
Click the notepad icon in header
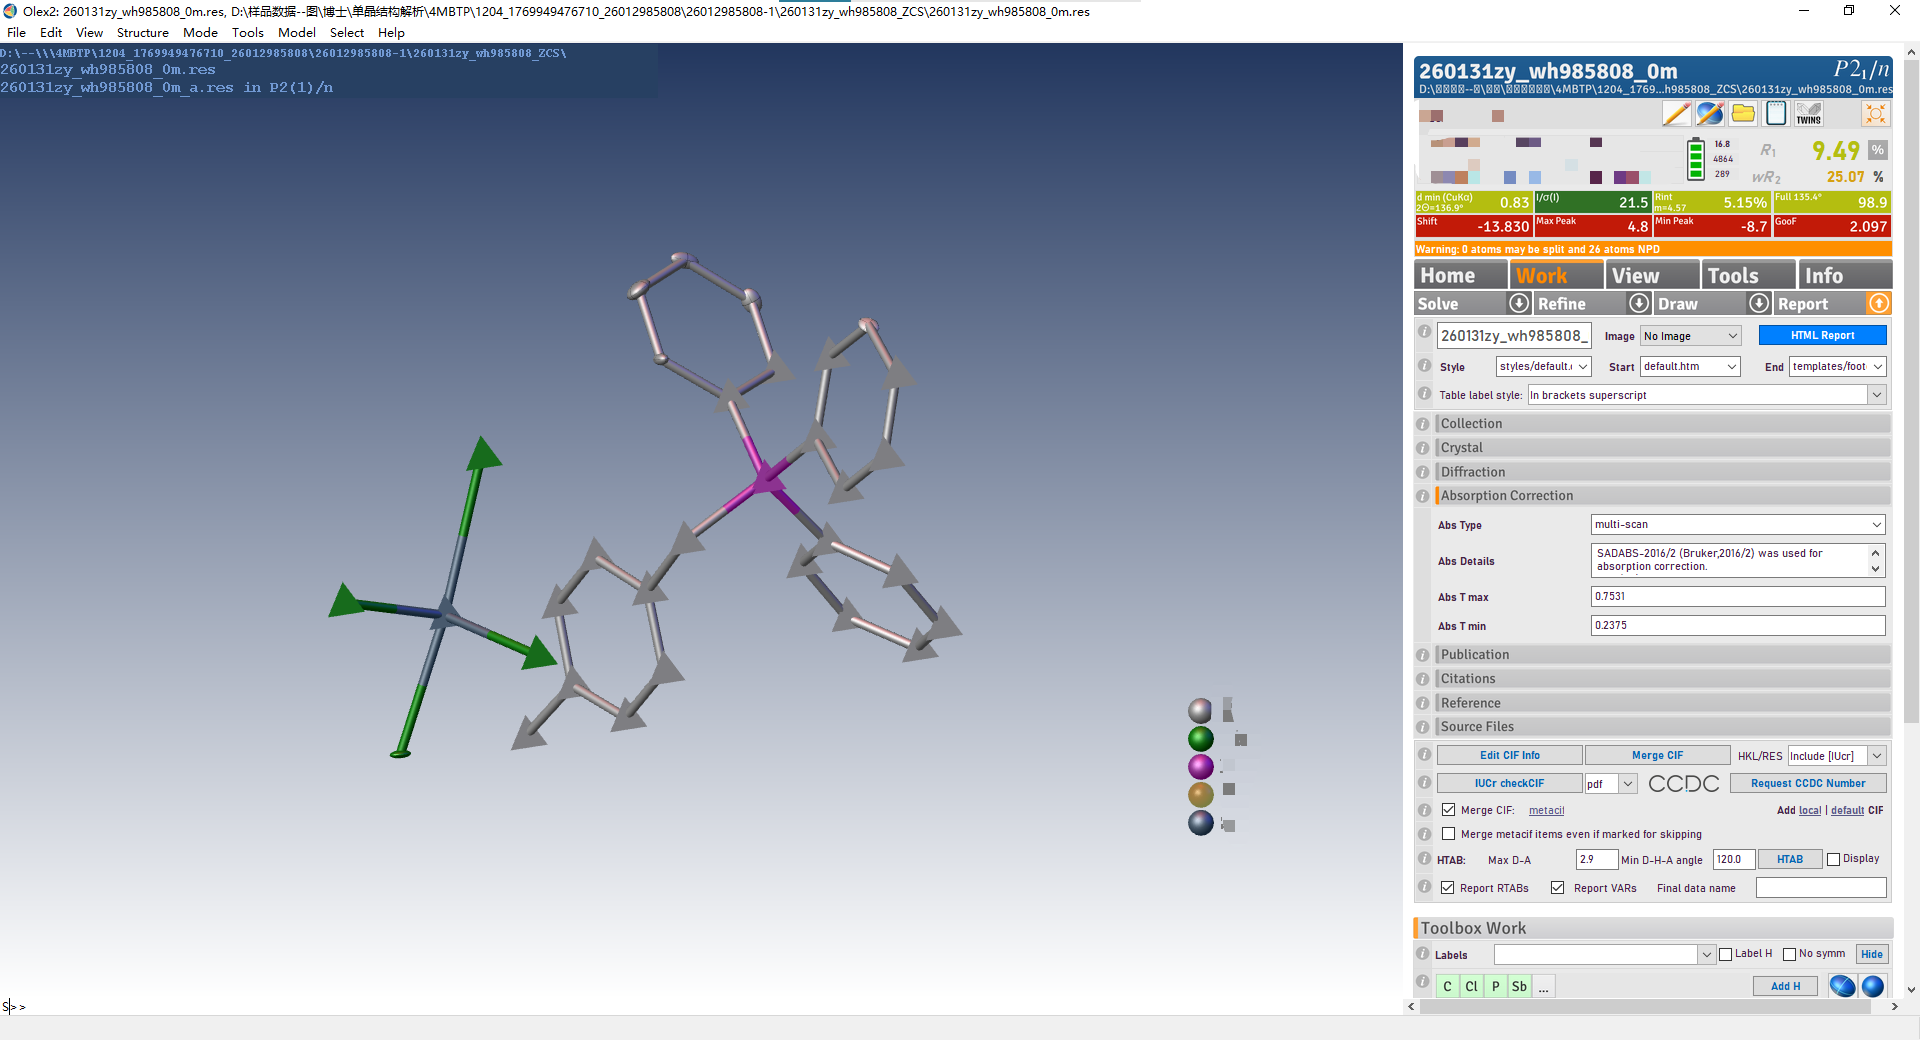pos(1776,114)
